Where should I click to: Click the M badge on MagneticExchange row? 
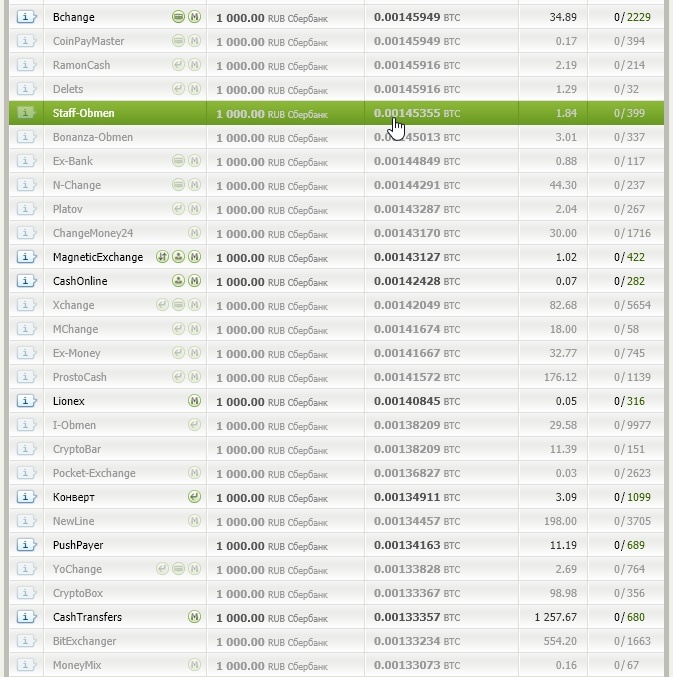(x=195, y=257)
